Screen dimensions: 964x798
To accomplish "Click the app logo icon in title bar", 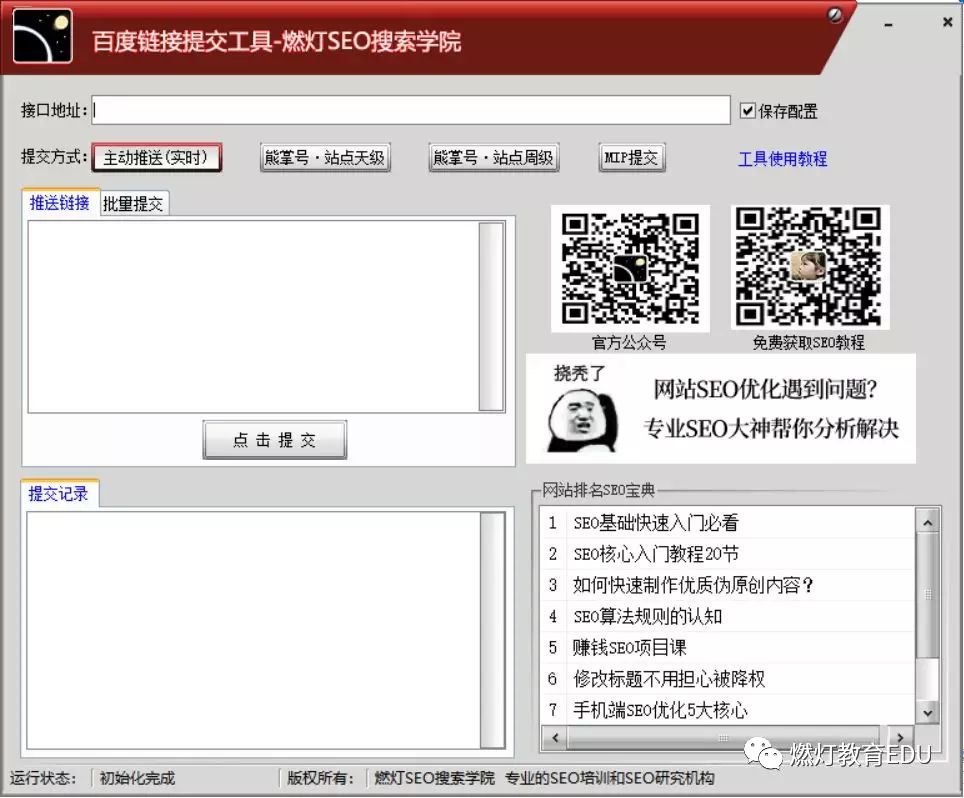I will pos(43,36).
